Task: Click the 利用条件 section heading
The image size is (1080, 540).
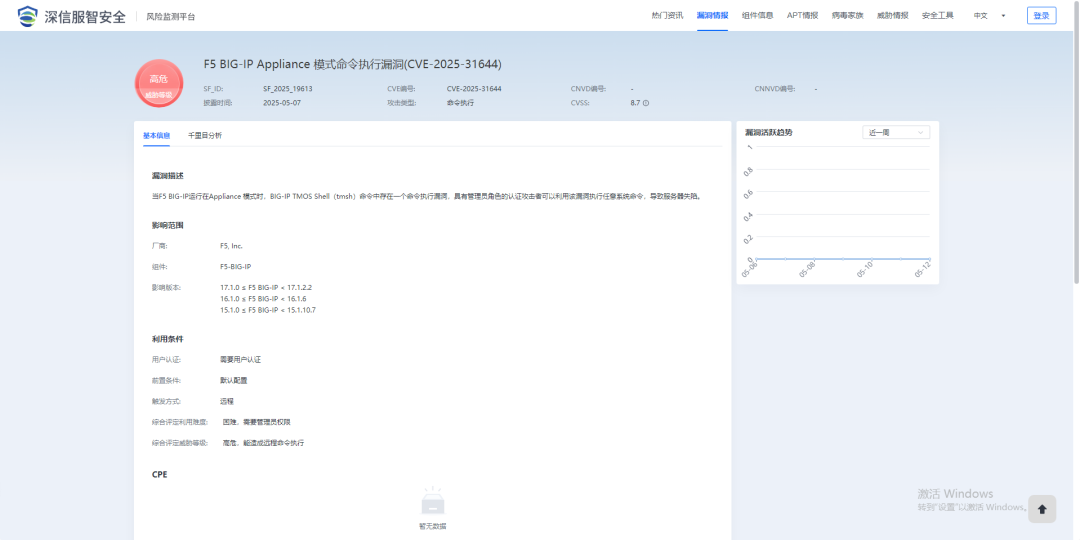Action: click(x=167, y=339)
